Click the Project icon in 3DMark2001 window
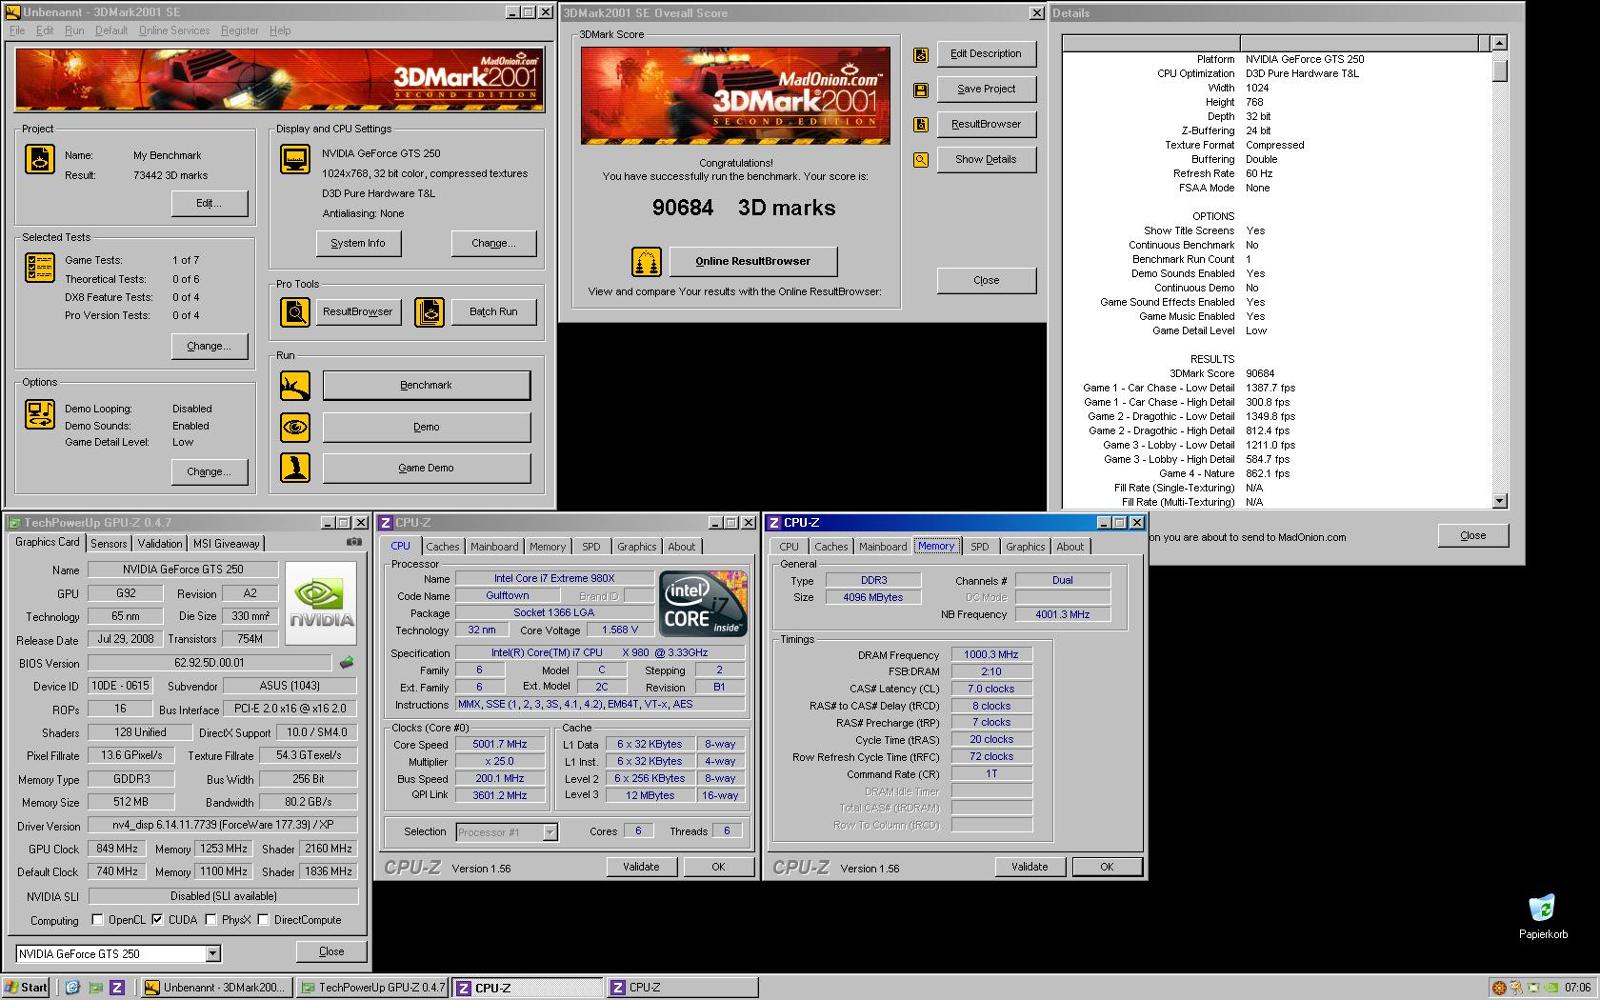 tap(39, 159)
